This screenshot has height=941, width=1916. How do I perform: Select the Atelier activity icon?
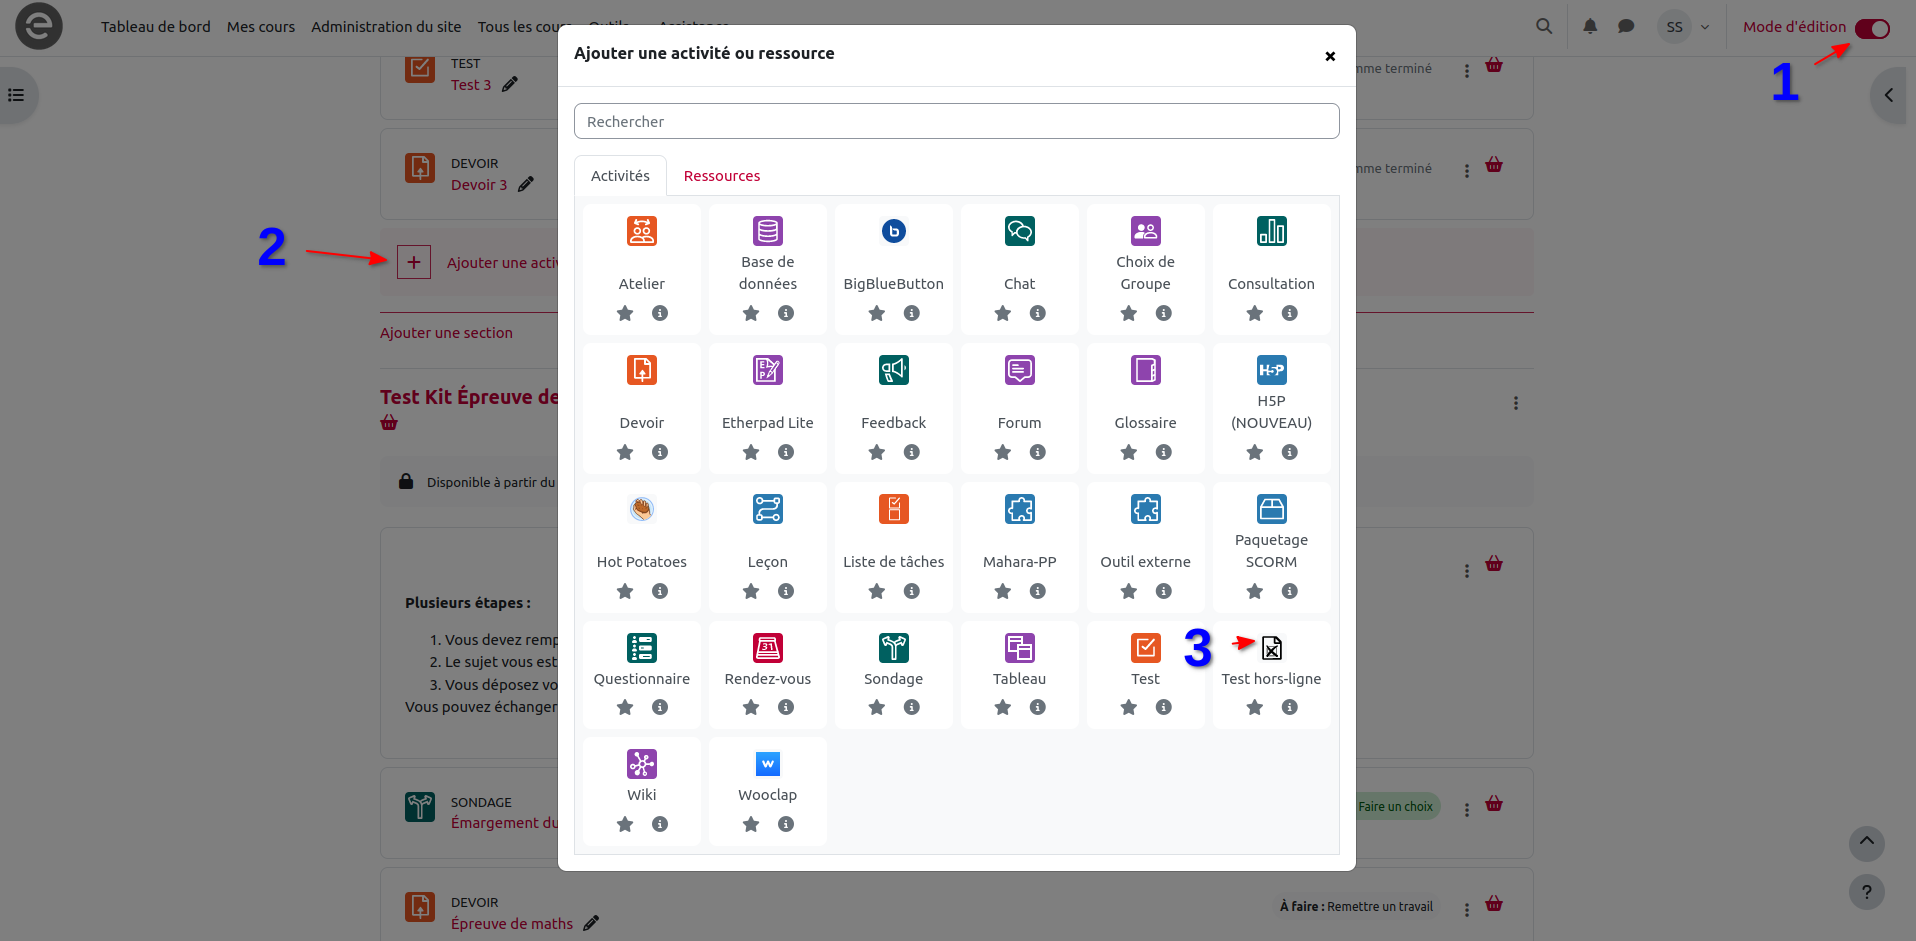coord(641,232)
